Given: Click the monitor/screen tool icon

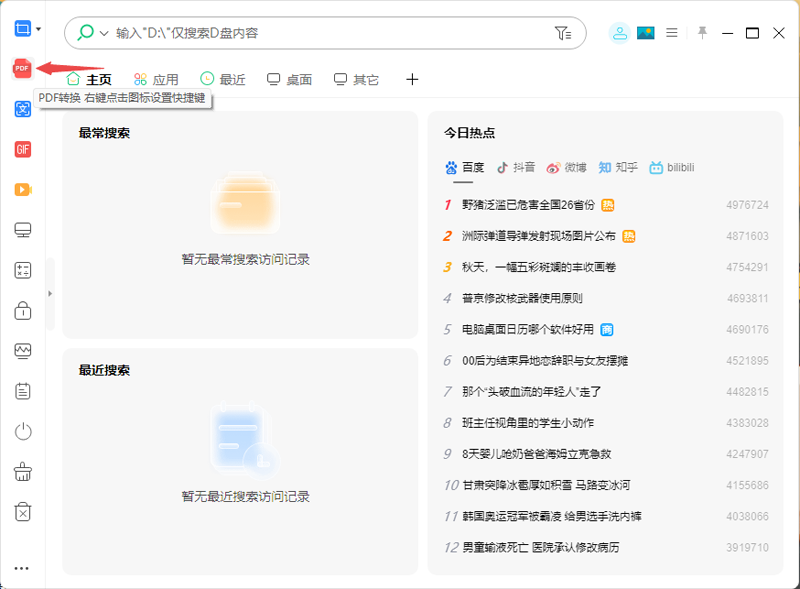Looking at the screenshot, I should pyautogui.click(x=21, y=229).
